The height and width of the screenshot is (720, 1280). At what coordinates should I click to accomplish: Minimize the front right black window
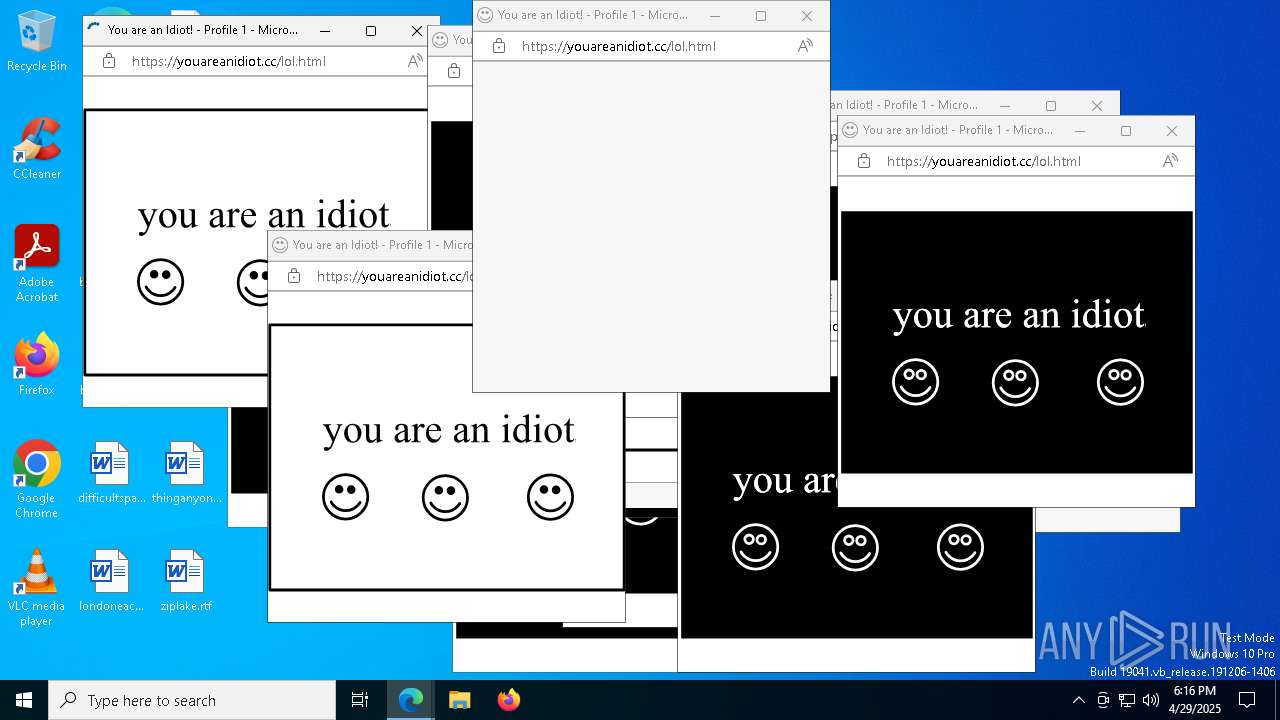click(x=1080, y=131)
